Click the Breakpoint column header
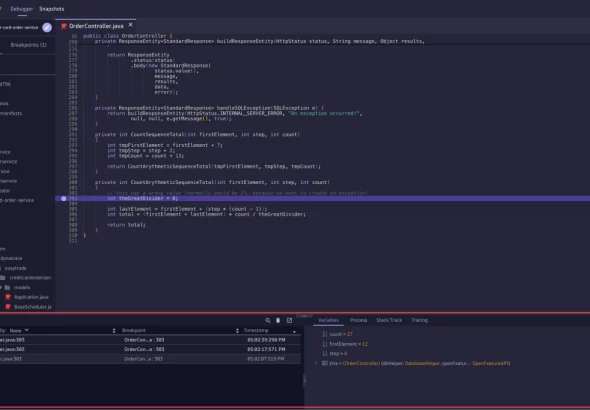 click(134, 331)
